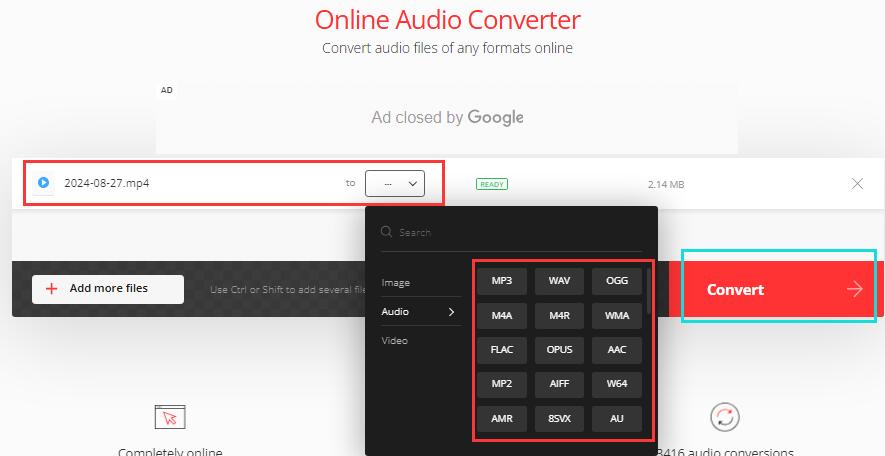Open the output format dropdown

pyautogui.click(x=395, y=183)
